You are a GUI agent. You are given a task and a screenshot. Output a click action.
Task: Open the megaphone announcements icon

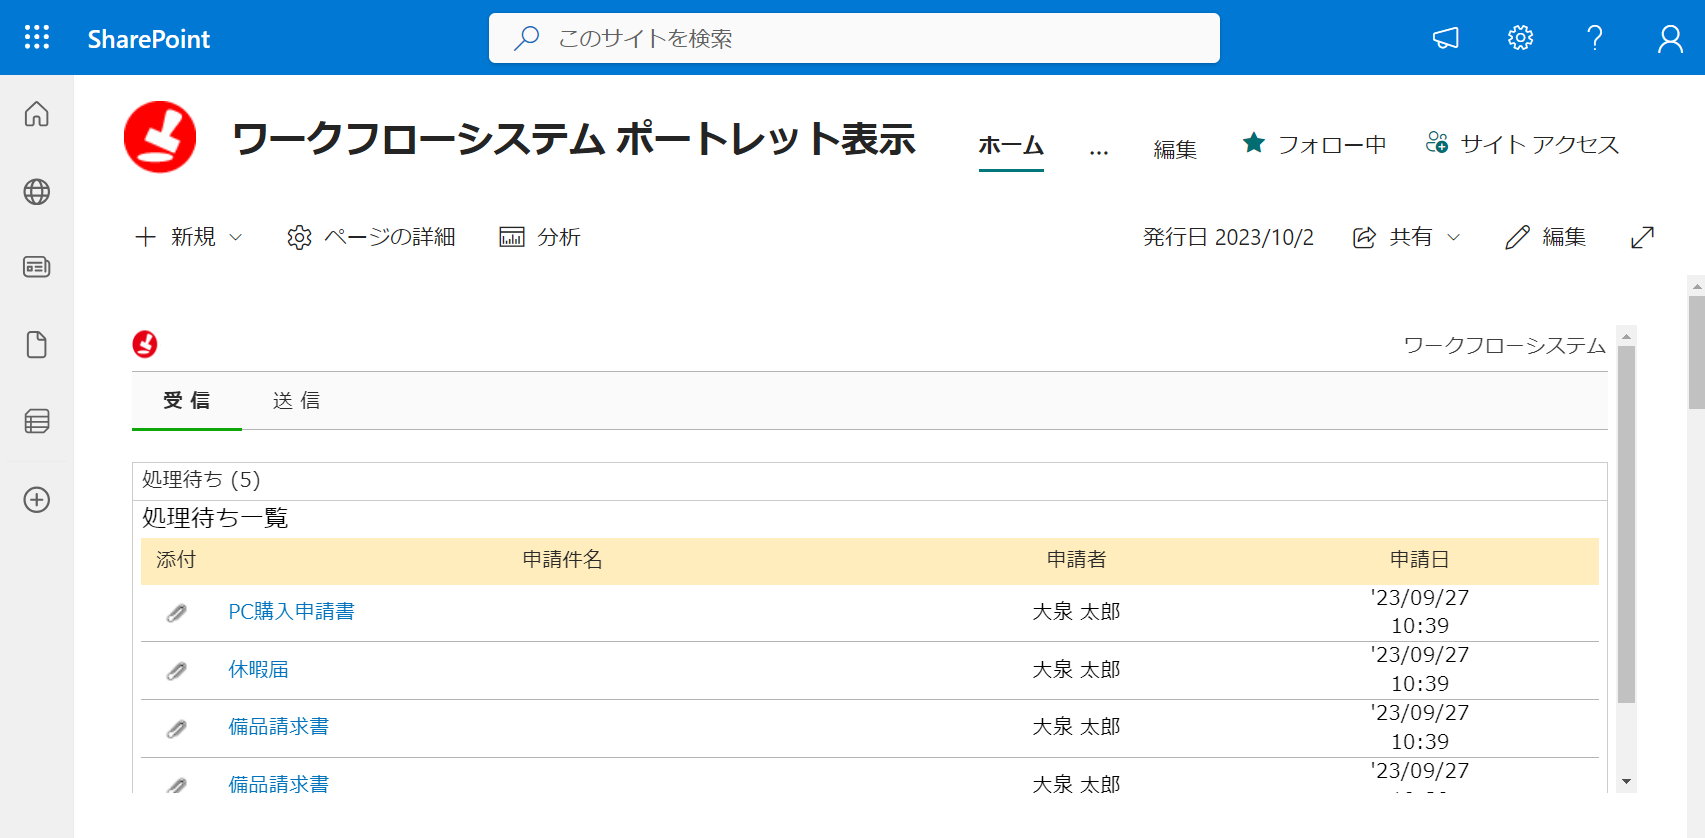(1446, 38)
